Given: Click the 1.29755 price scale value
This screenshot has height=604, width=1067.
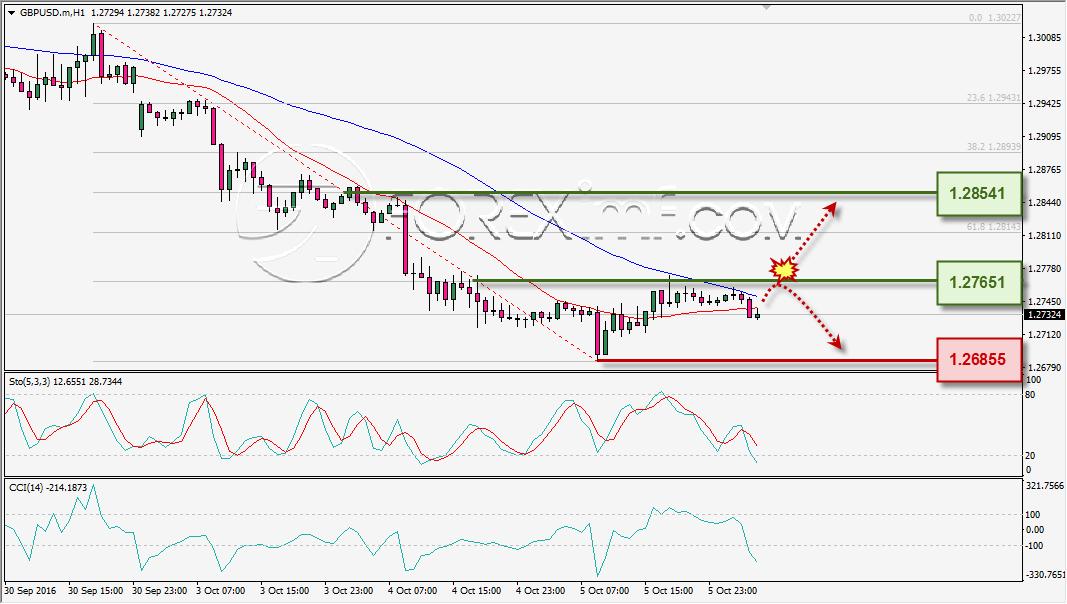Looking at the screenshot, I should [1045, 71].
